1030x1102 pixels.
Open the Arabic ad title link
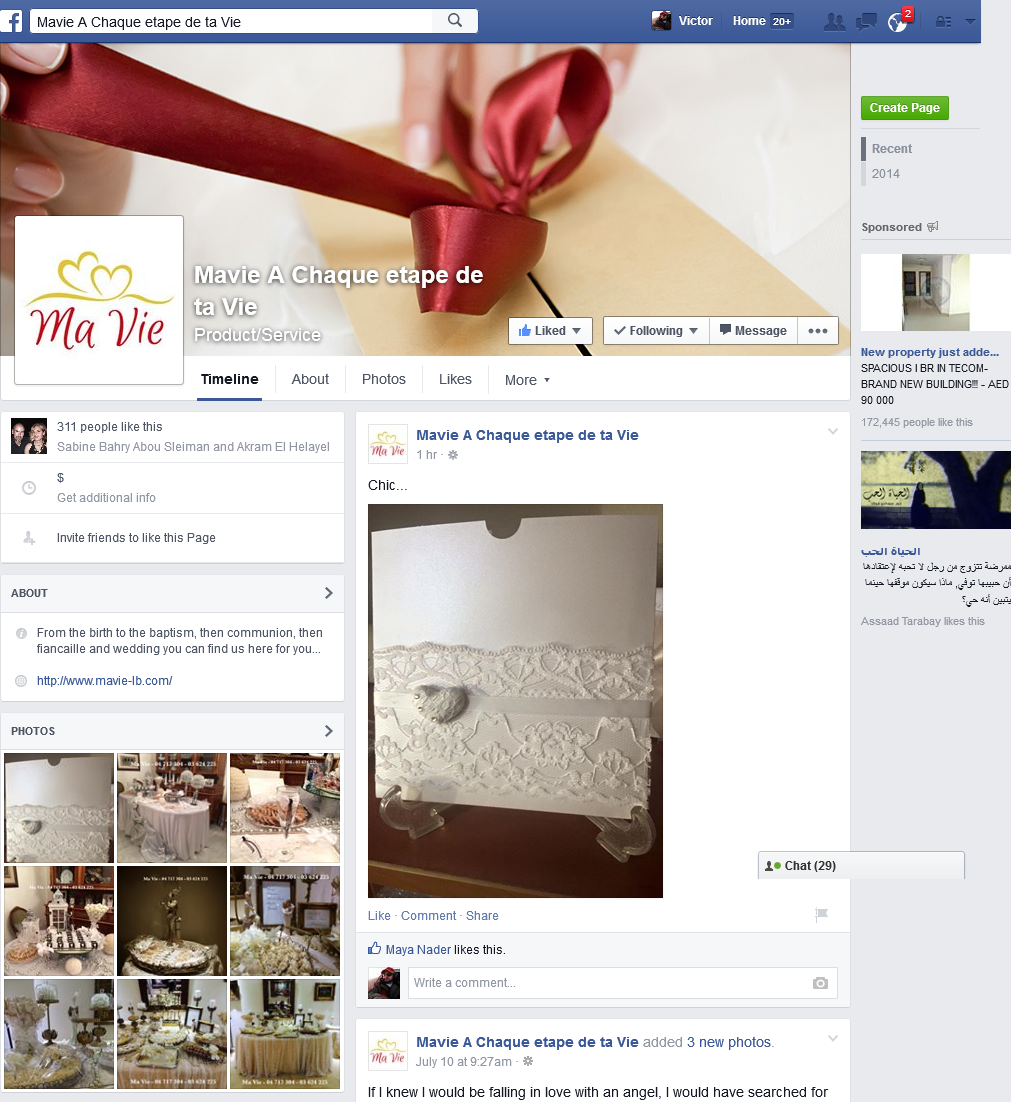pos(890,551)
